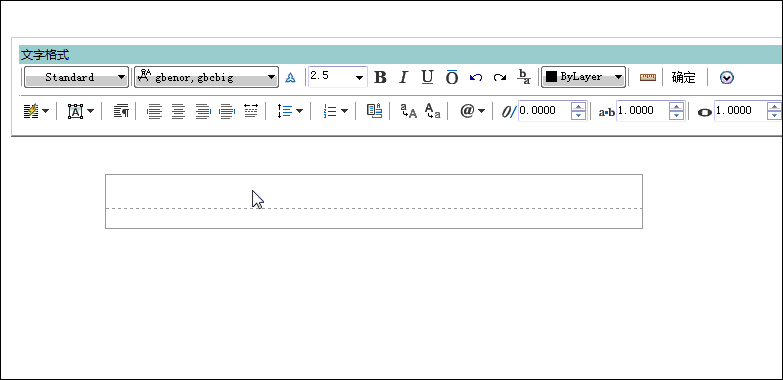Open the ByLayer color dropdown
Viewport: 783px width, 380px height.
pos(583,77)
